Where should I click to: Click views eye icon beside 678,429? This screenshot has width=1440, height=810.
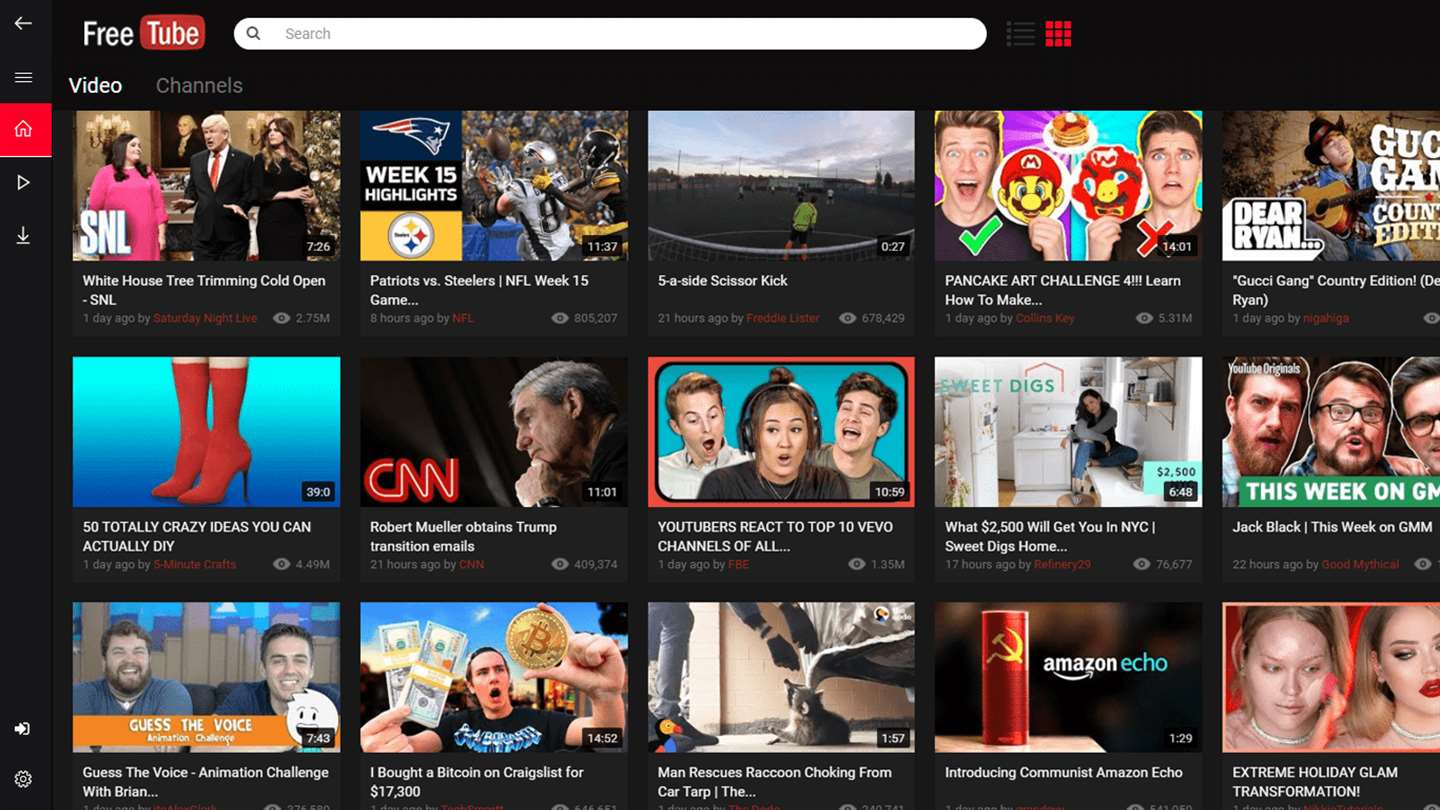point(848,318)
